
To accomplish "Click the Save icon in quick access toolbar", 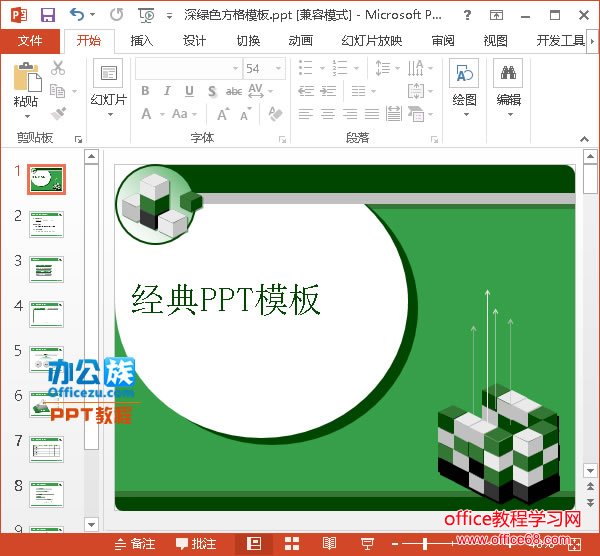I will (x=47, y=15).
